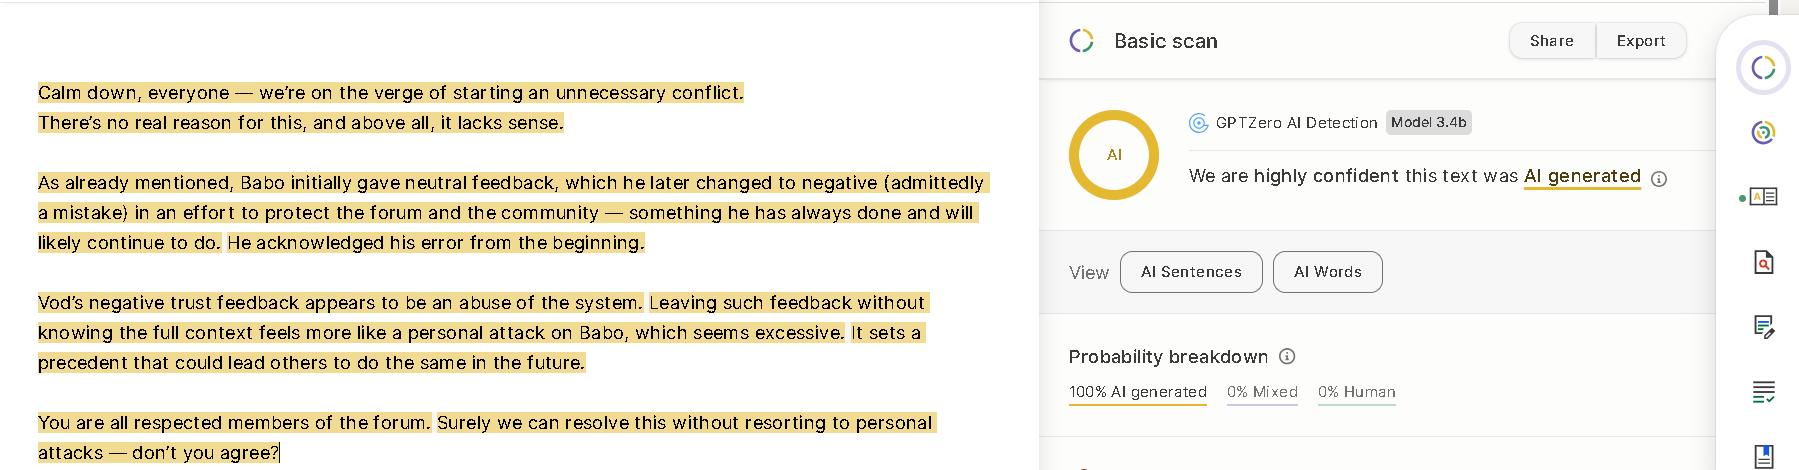1799x470 pixels.
Task: Click the underlined AI generated link
Action: [x=1582, y=176]
